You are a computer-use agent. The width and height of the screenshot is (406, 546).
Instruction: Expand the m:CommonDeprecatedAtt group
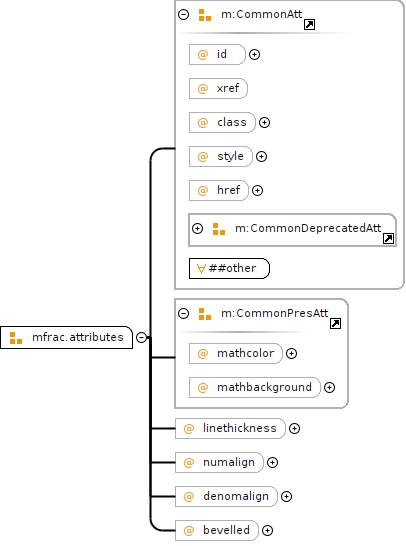[x=197, y=228]
